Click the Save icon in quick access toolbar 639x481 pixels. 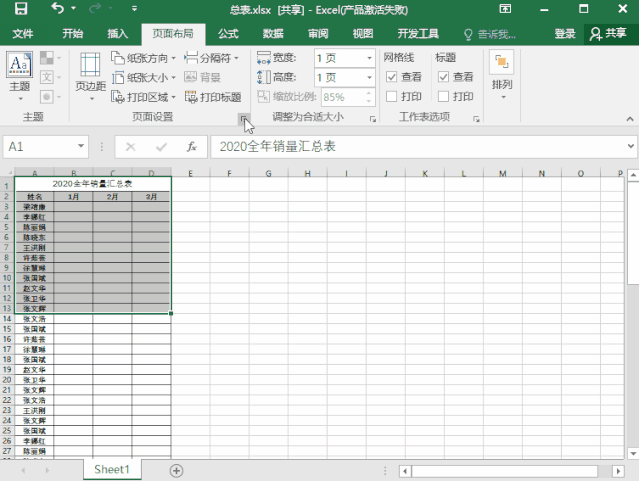point(21,9)
